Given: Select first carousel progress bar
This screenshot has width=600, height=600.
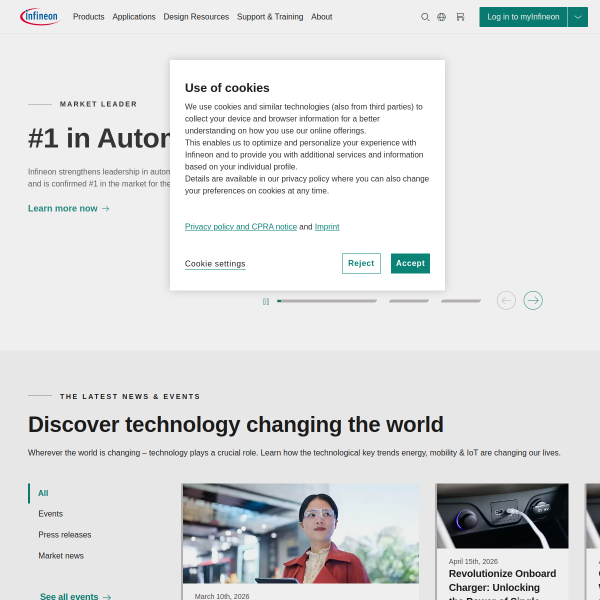Looking at the screenshot, I should pyautogui.click(x=327, y=301).
